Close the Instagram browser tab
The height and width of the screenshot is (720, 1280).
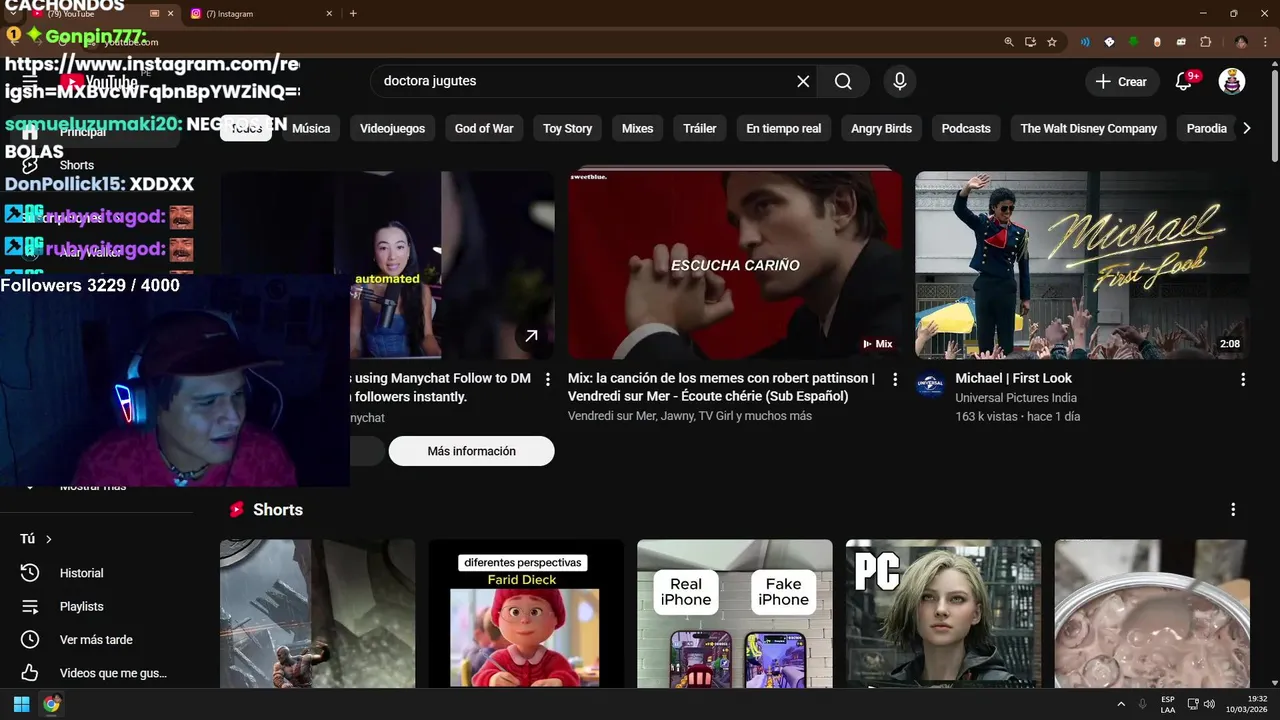(x=329, y=14)
